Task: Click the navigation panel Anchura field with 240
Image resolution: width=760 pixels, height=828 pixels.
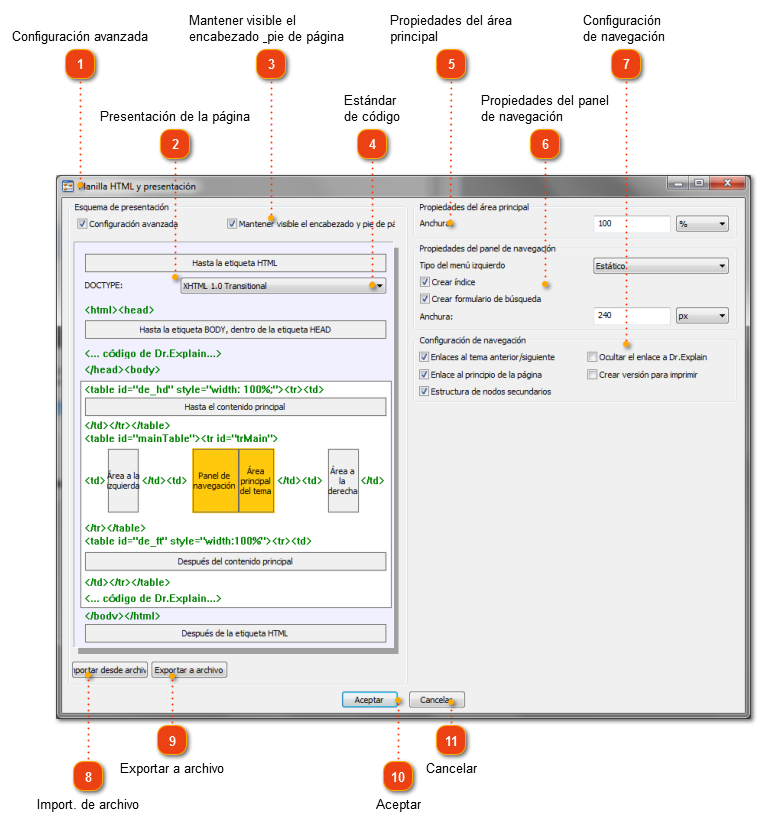Action: coord(632,316)
